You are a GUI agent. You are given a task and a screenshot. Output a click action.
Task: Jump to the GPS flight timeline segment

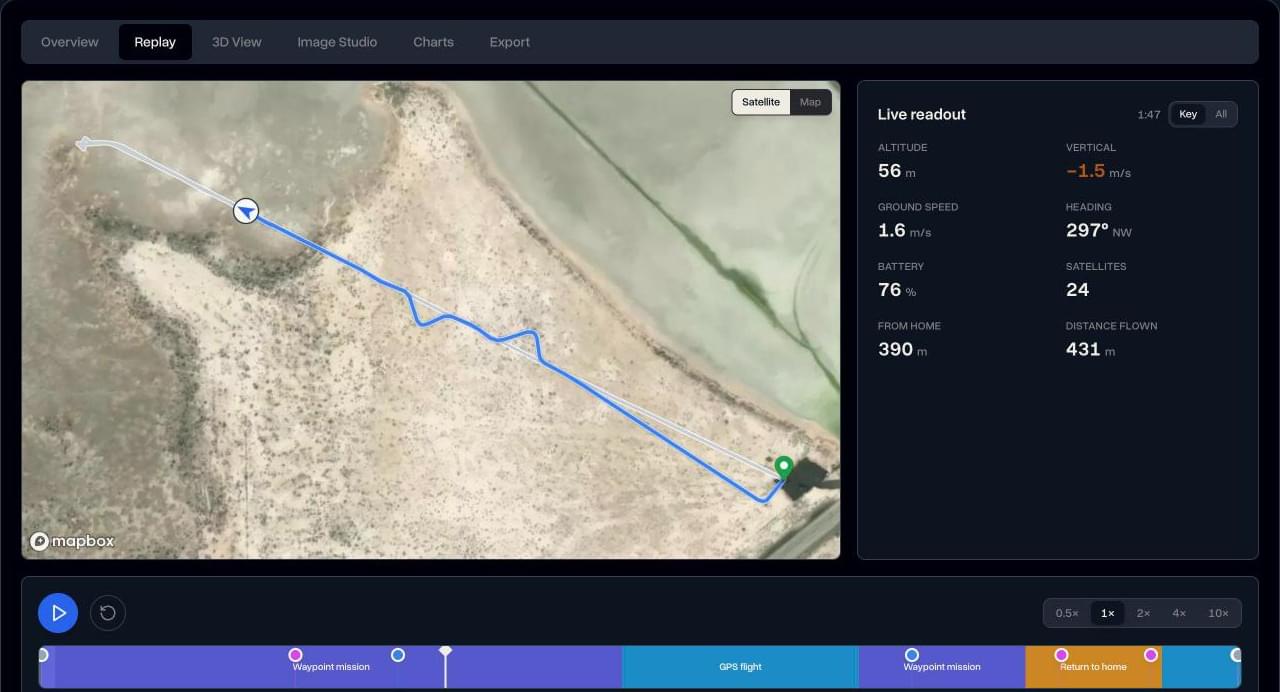[740, 667]
